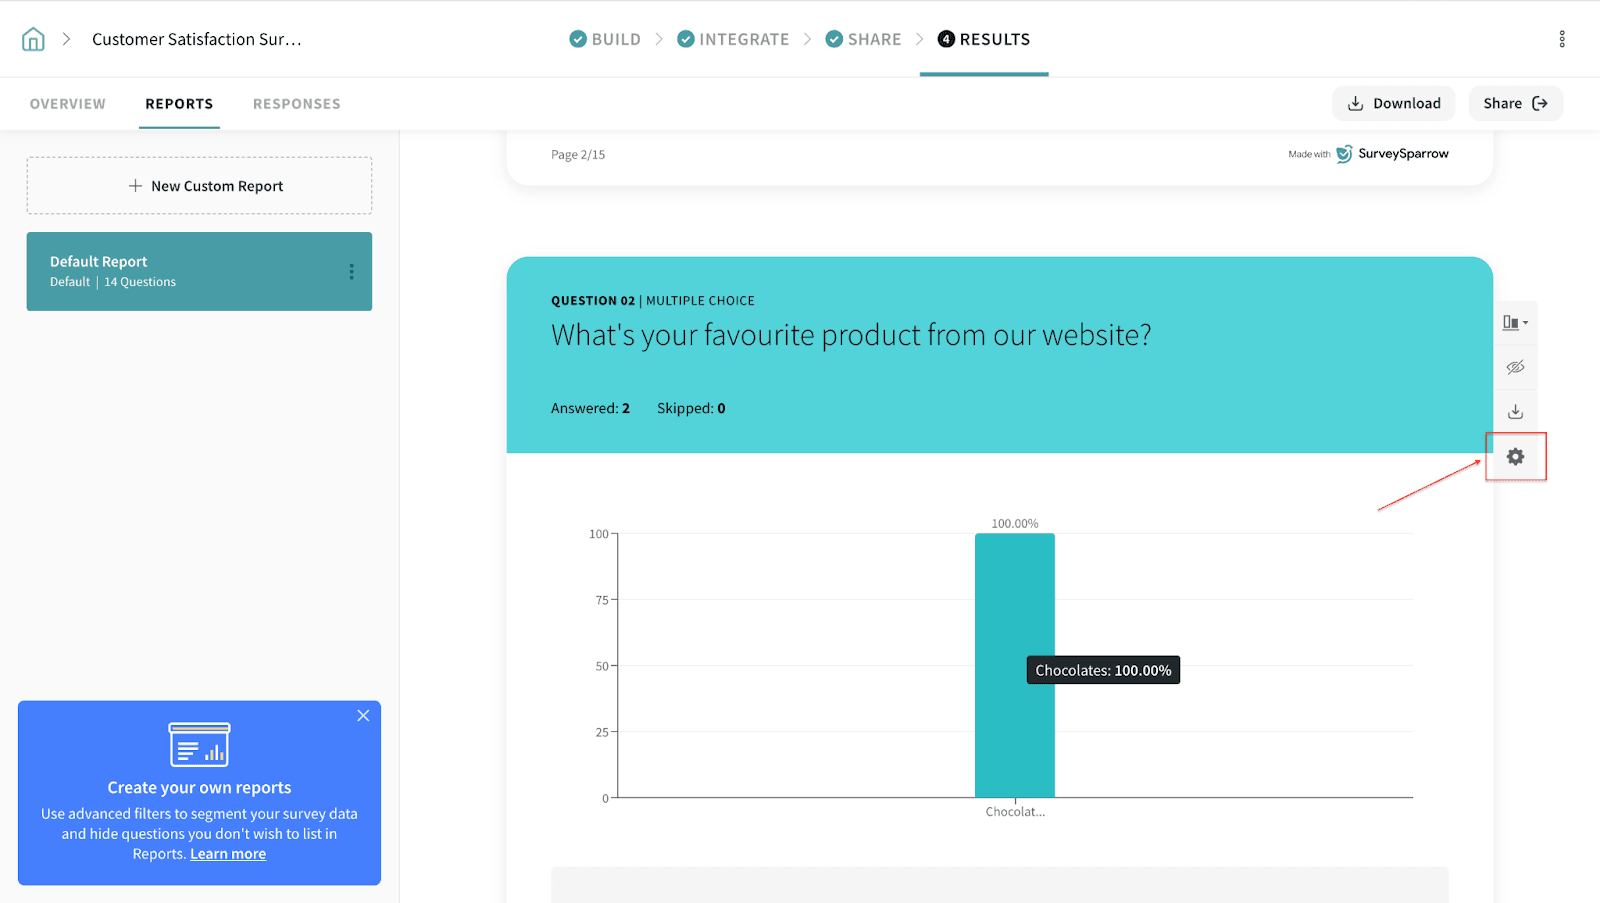Open the chart type selector icon

pos(1515,323)
